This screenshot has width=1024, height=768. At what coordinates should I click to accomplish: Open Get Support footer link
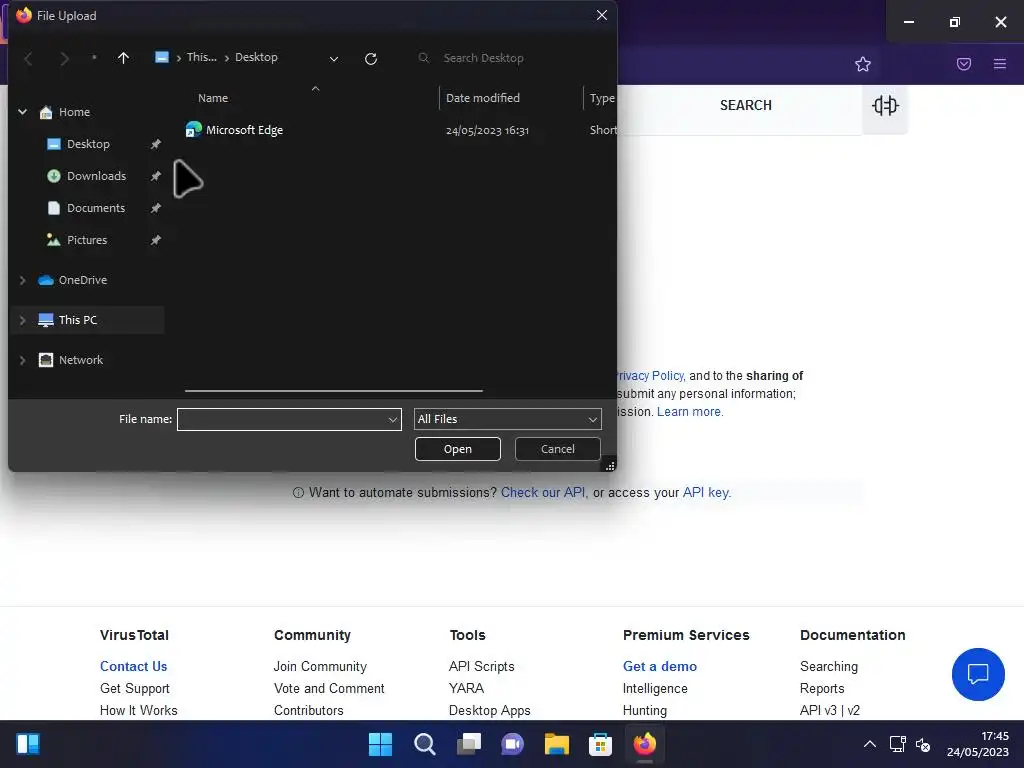click(135, 688)
